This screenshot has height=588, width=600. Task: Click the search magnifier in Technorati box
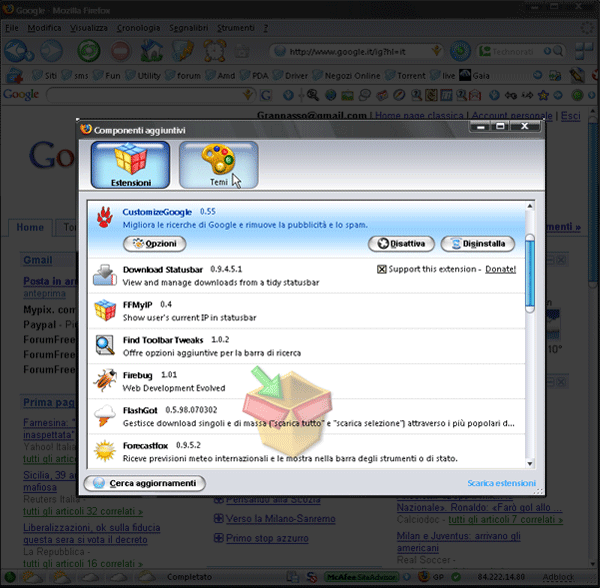point(558,51)
